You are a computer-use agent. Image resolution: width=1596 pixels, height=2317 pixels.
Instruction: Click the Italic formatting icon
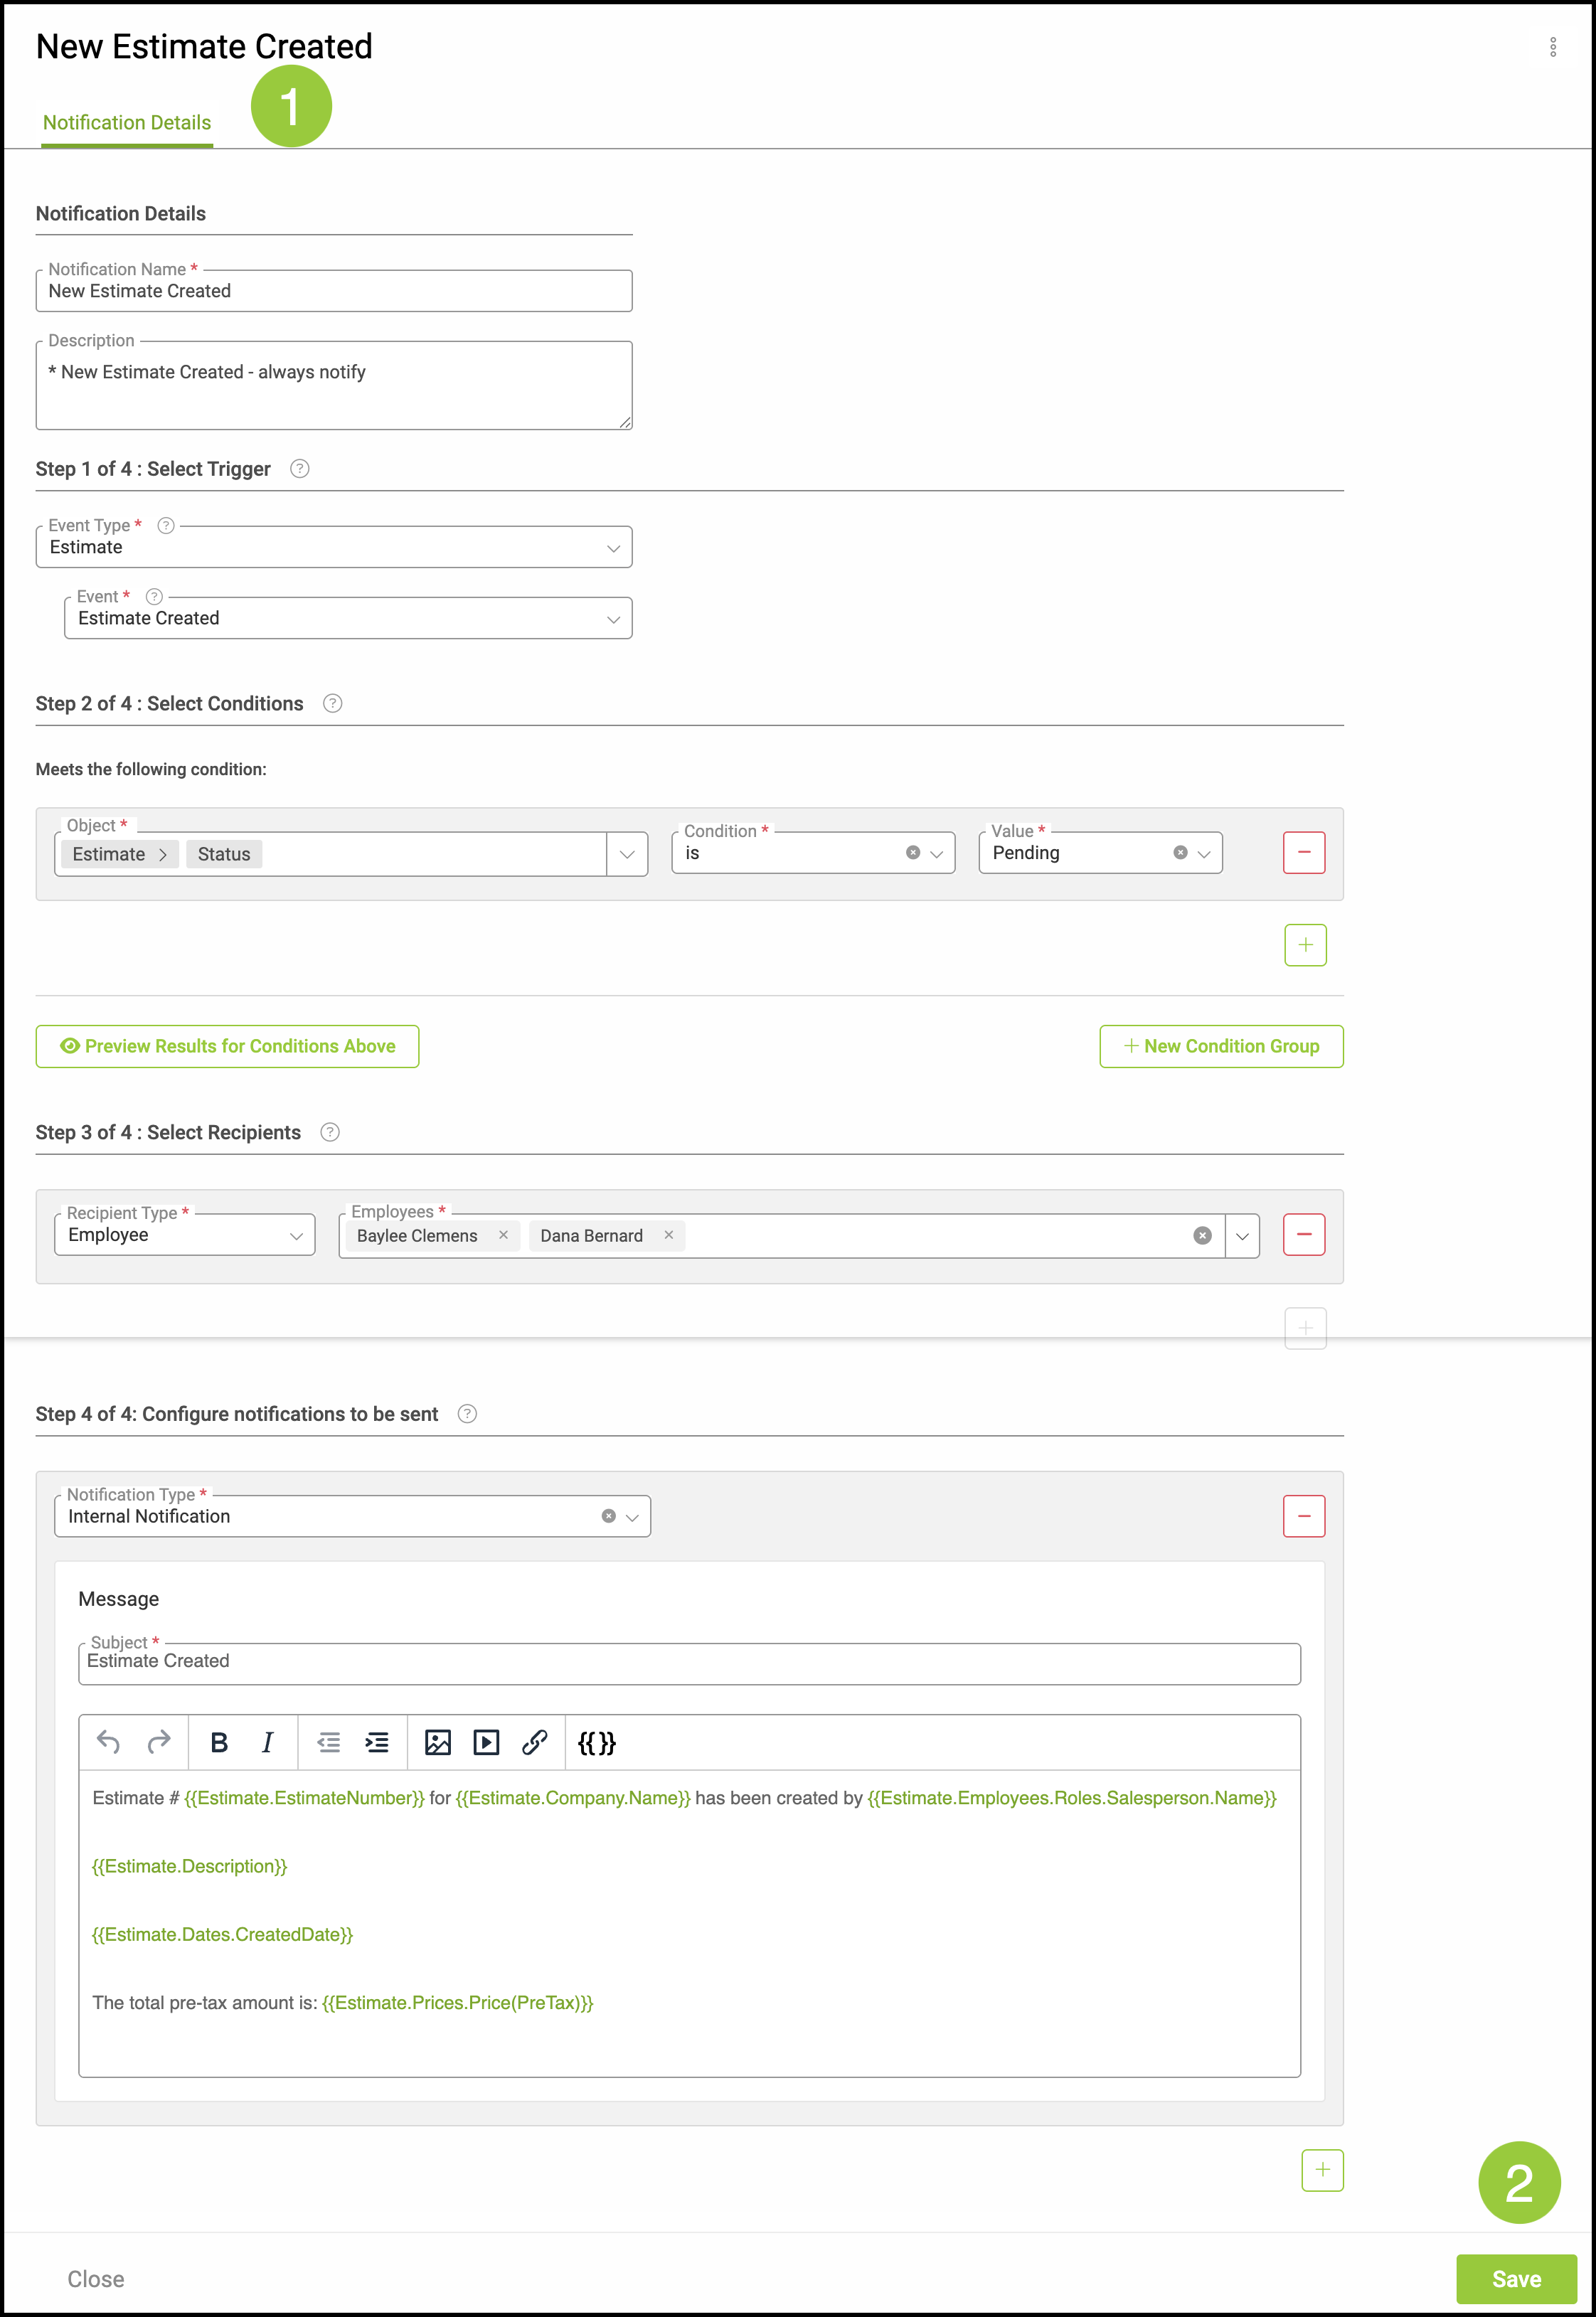tap(267, 1743)
